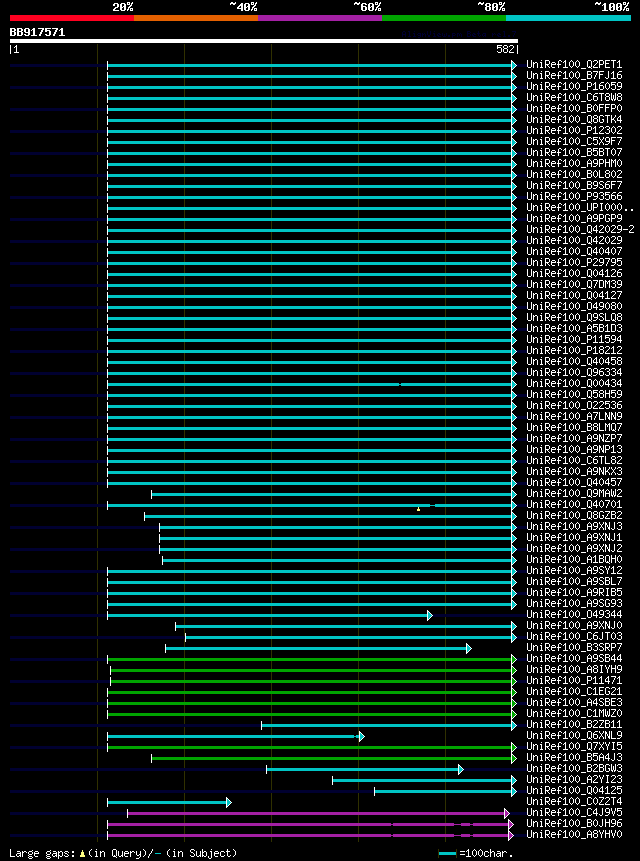This screenshot has height=861, width=640.
Task: Click the green ~80% identity legend segment
Action: pyautogui.click(x=444, y=18)
